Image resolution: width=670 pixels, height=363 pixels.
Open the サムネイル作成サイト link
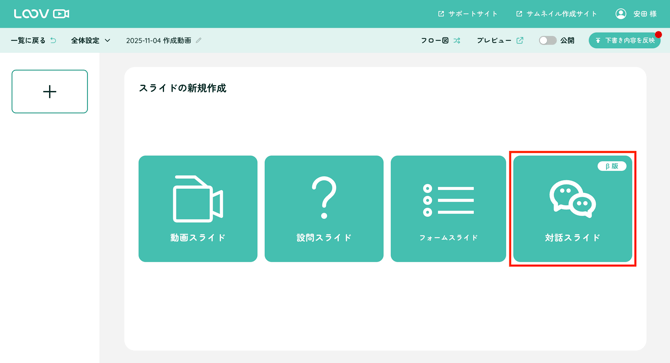[x=556, y=14]
